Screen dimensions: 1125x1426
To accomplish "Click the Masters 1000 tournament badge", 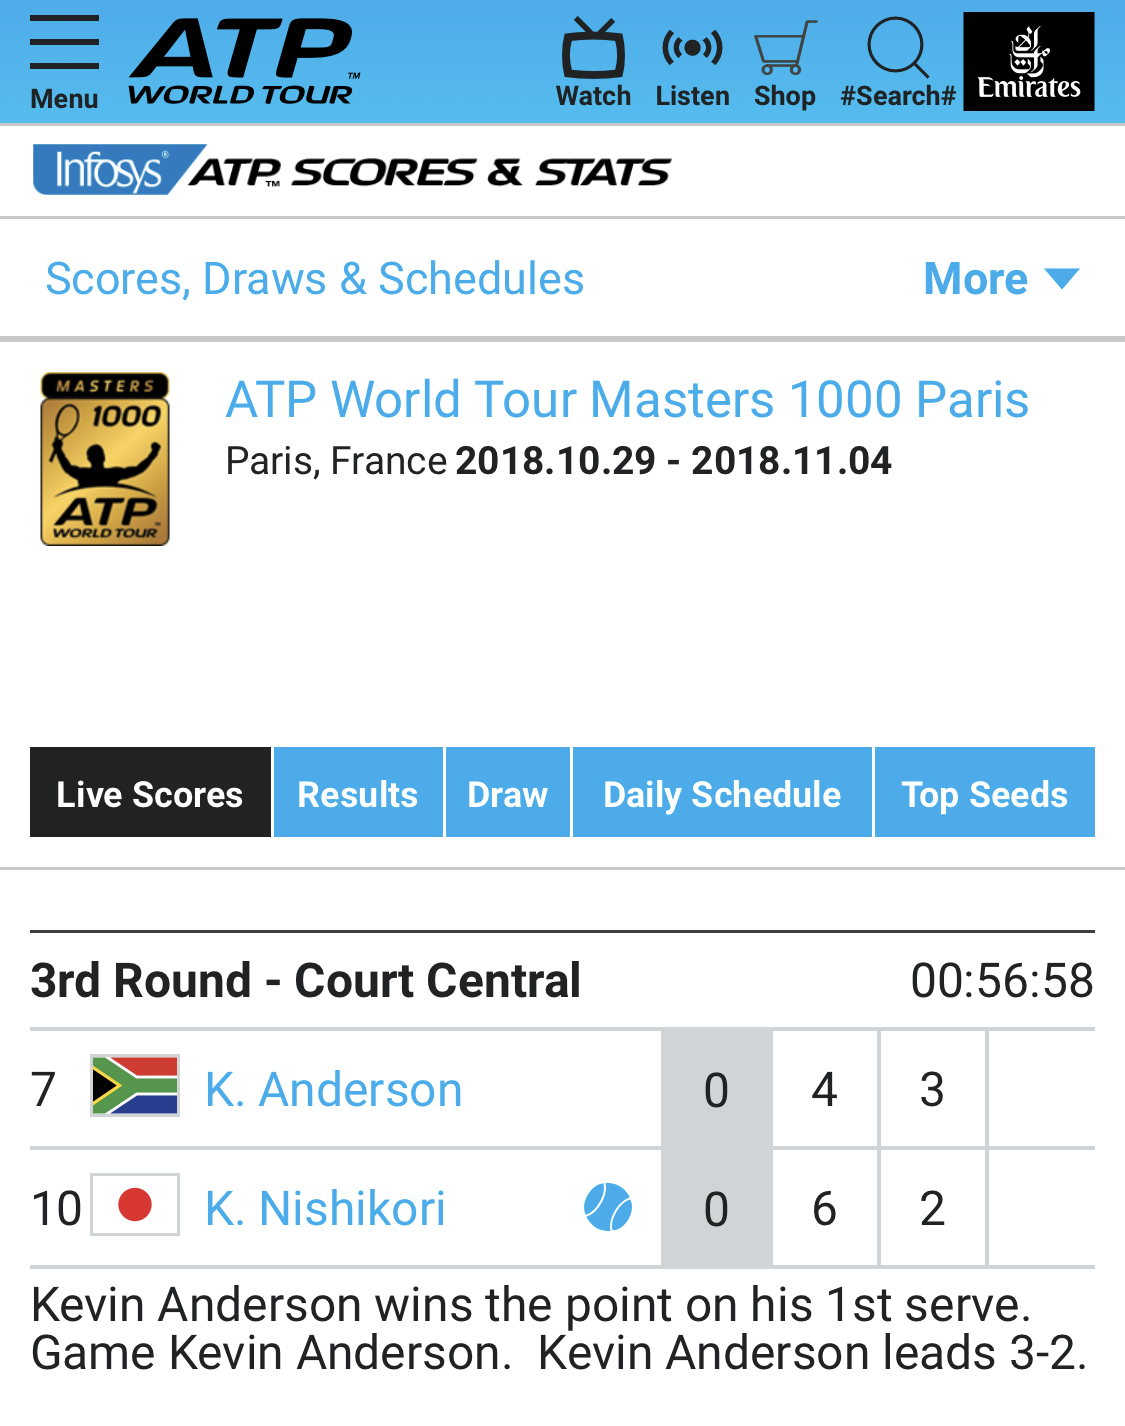I will click(105, 459).
